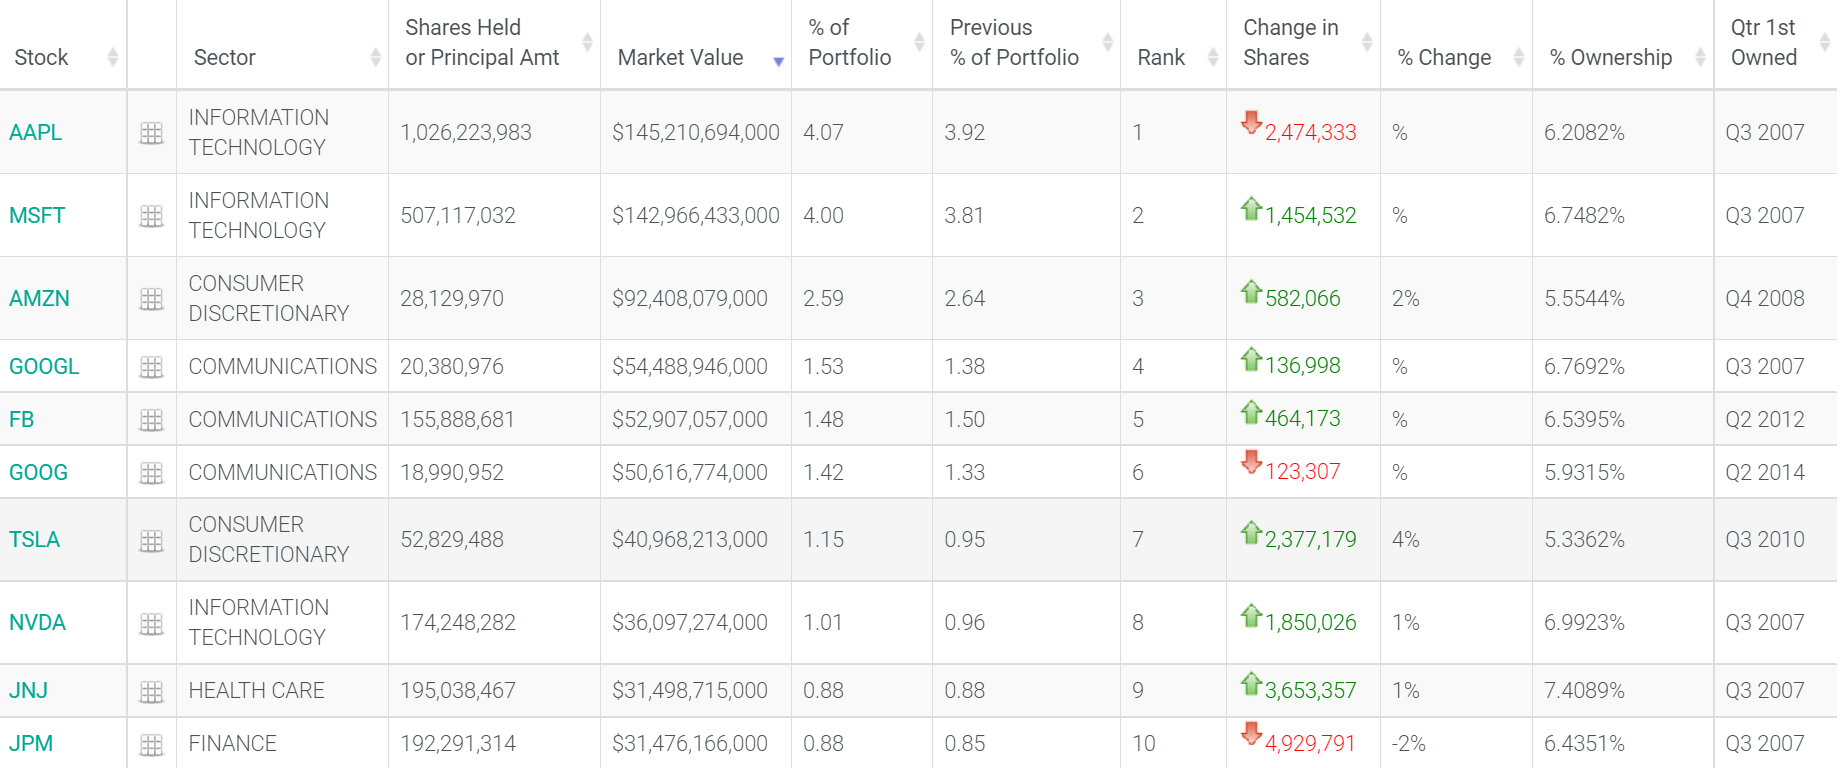Select JPM change in shares 4,929,791
1840x768 pixels.
coord(1310,744)
